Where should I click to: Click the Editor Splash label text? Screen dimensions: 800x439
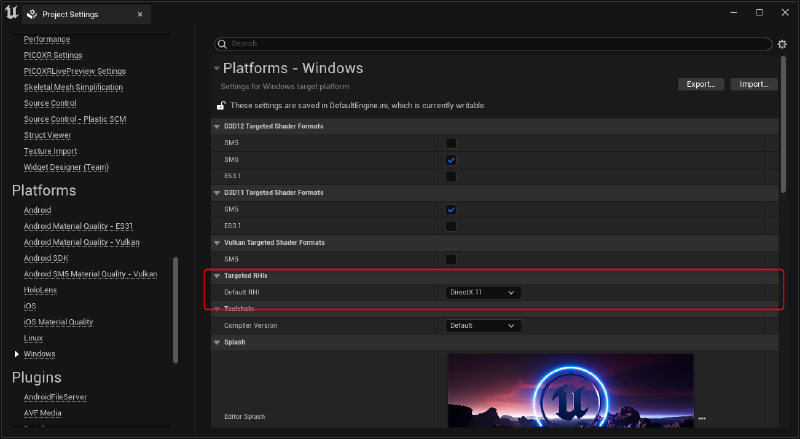[x=244, y=417]
